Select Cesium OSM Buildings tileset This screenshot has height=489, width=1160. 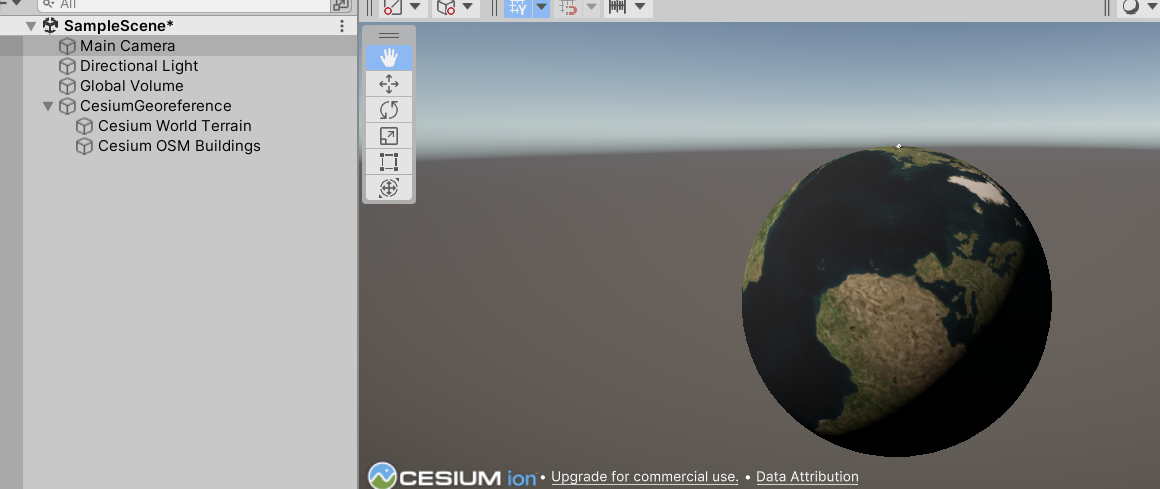[179, 146]
